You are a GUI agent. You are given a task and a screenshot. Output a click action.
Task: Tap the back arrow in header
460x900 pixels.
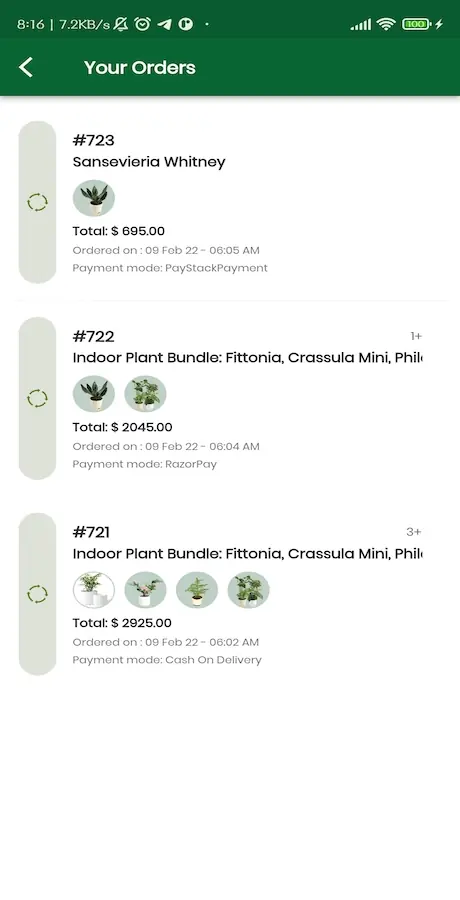26,67
